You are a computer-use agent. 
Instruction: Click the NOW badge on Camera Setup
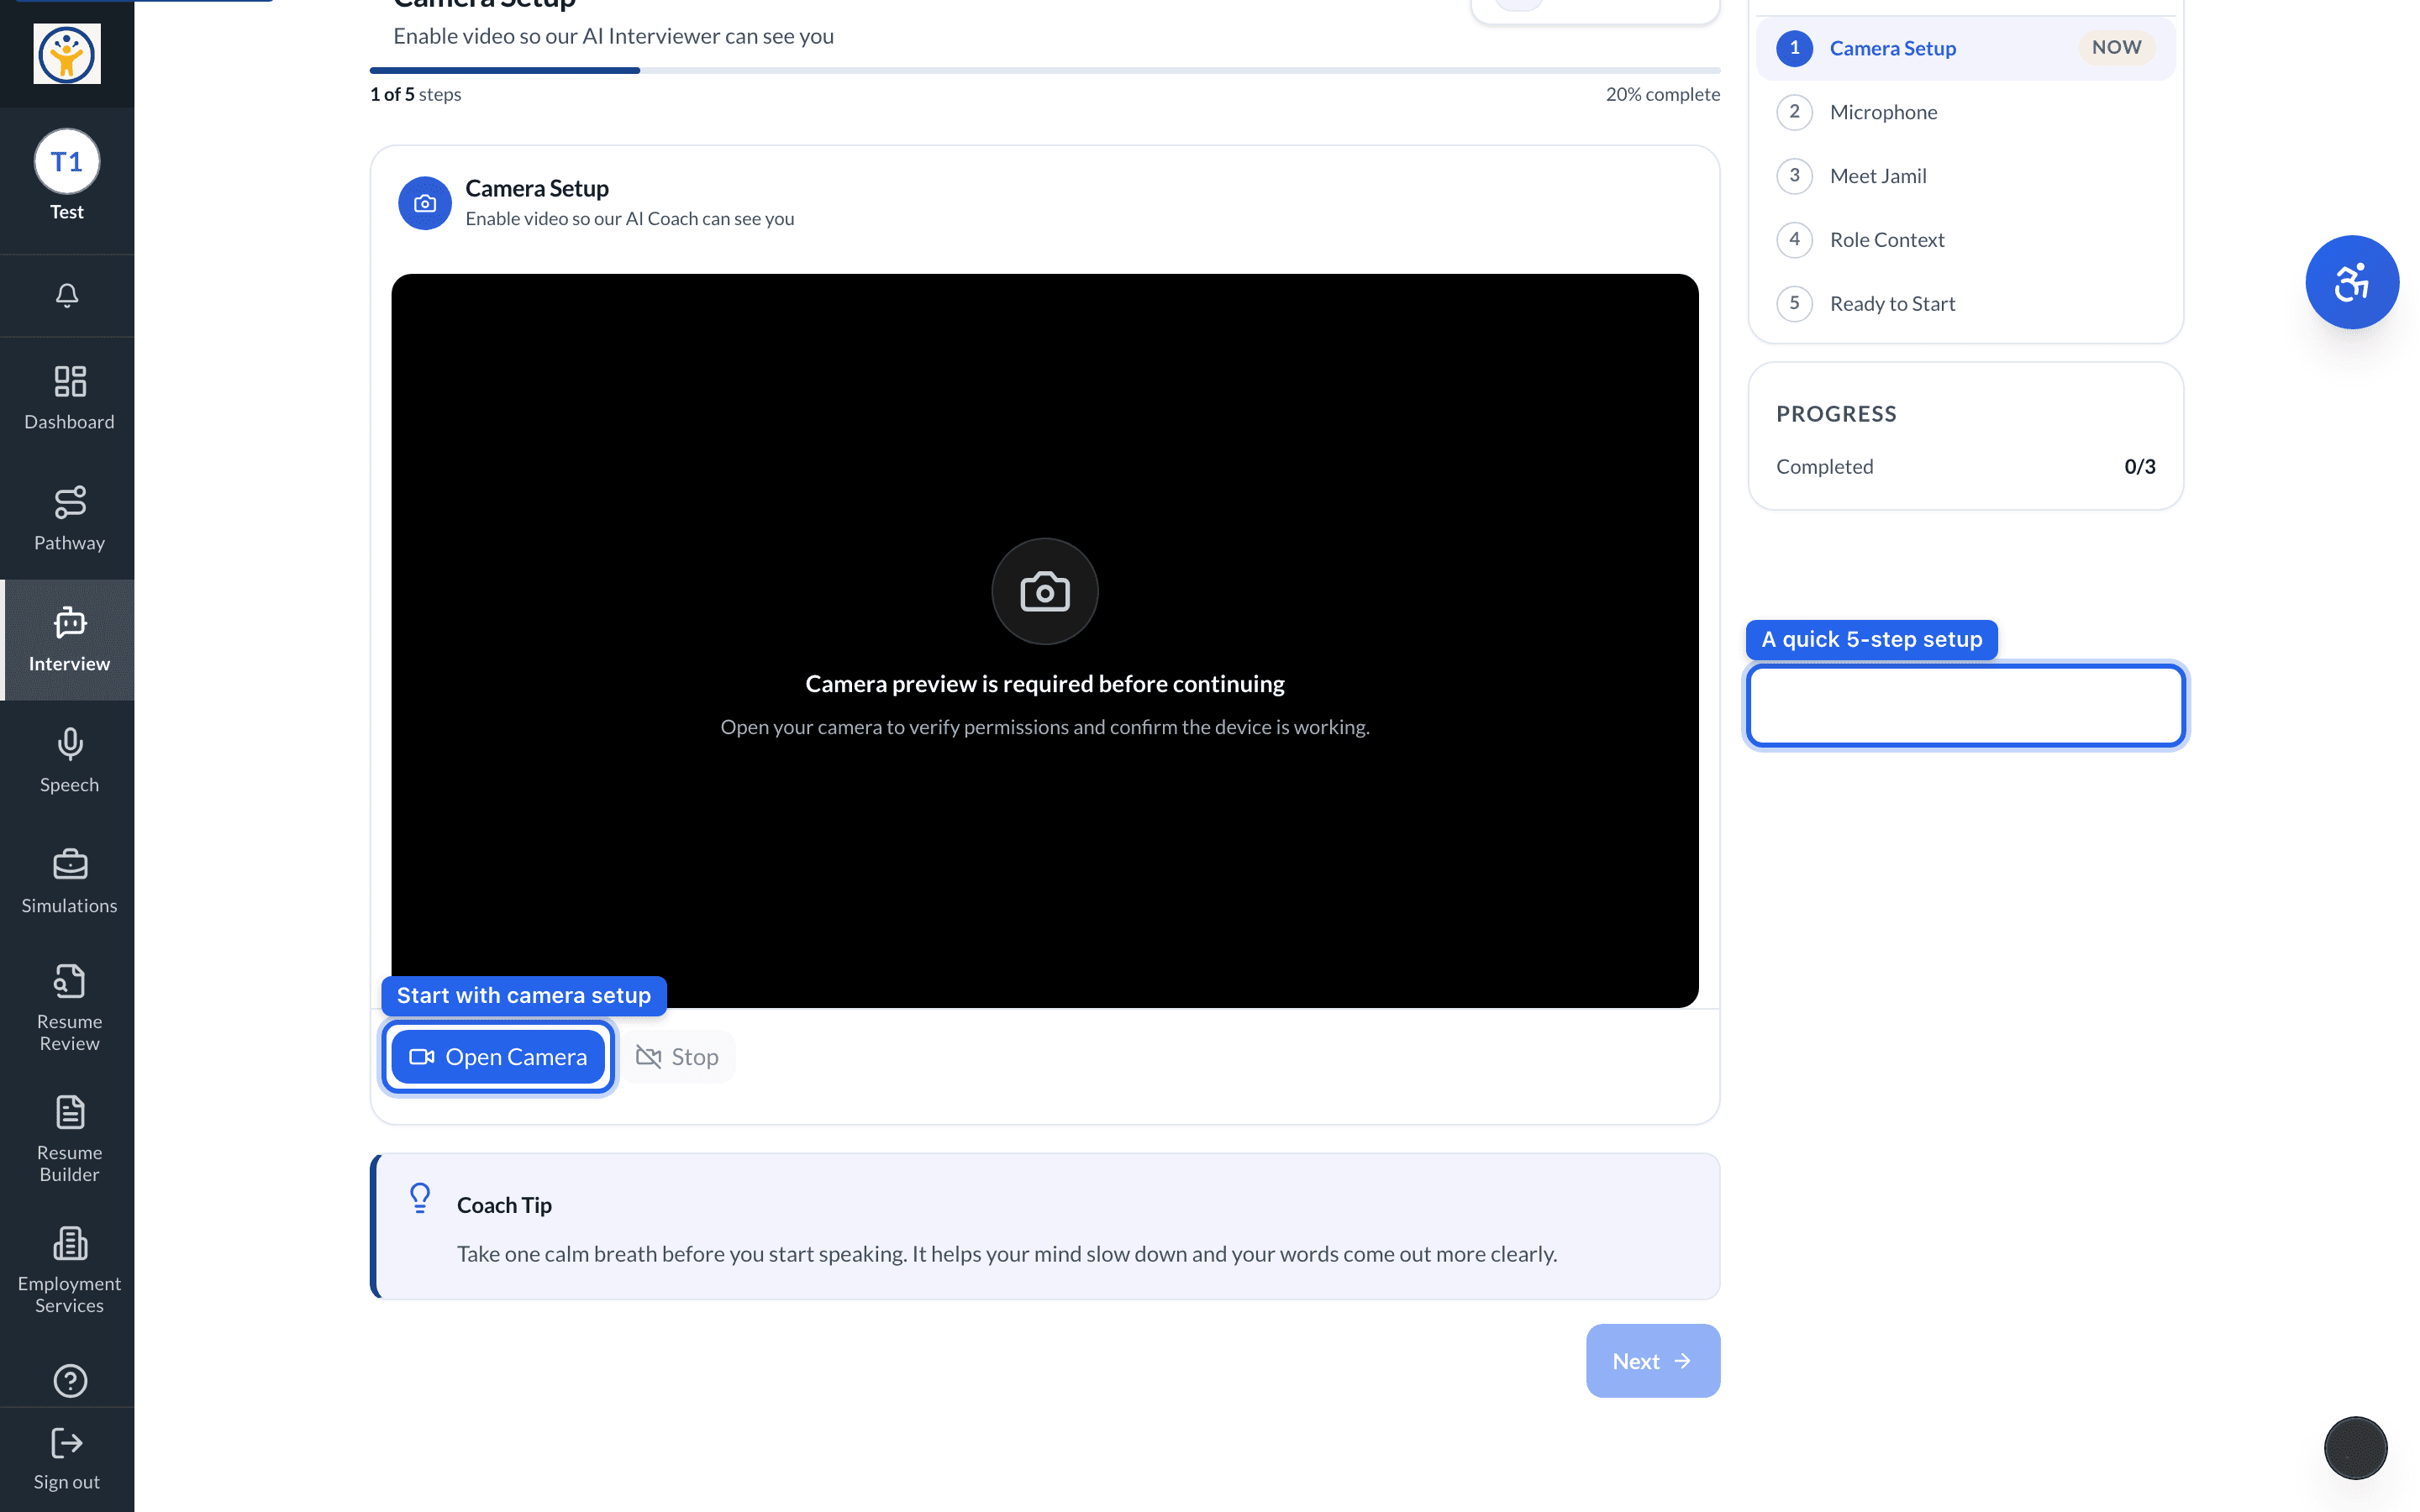2116,48
